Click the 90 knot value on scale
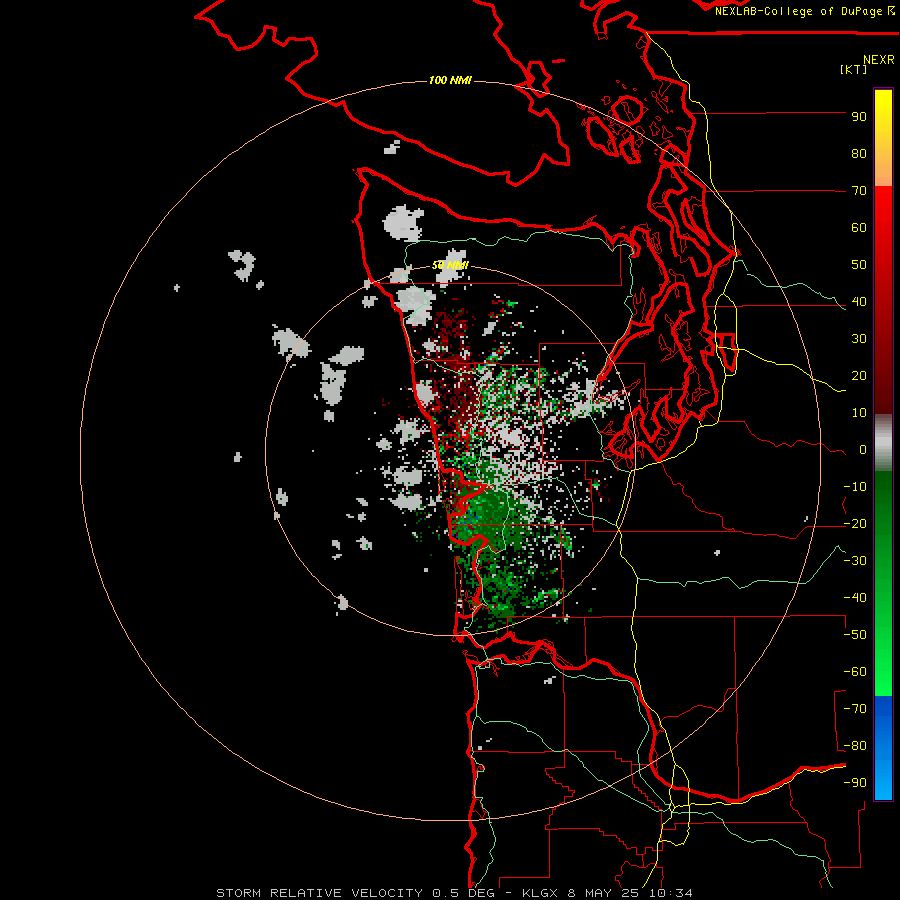 pos(859,117)
